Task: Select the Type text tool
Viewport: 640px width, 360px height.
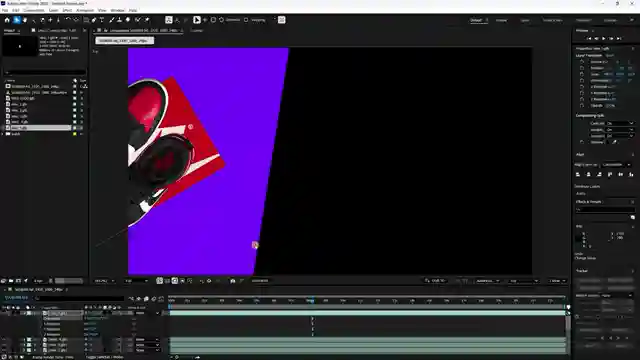Action: coord(102,20)
